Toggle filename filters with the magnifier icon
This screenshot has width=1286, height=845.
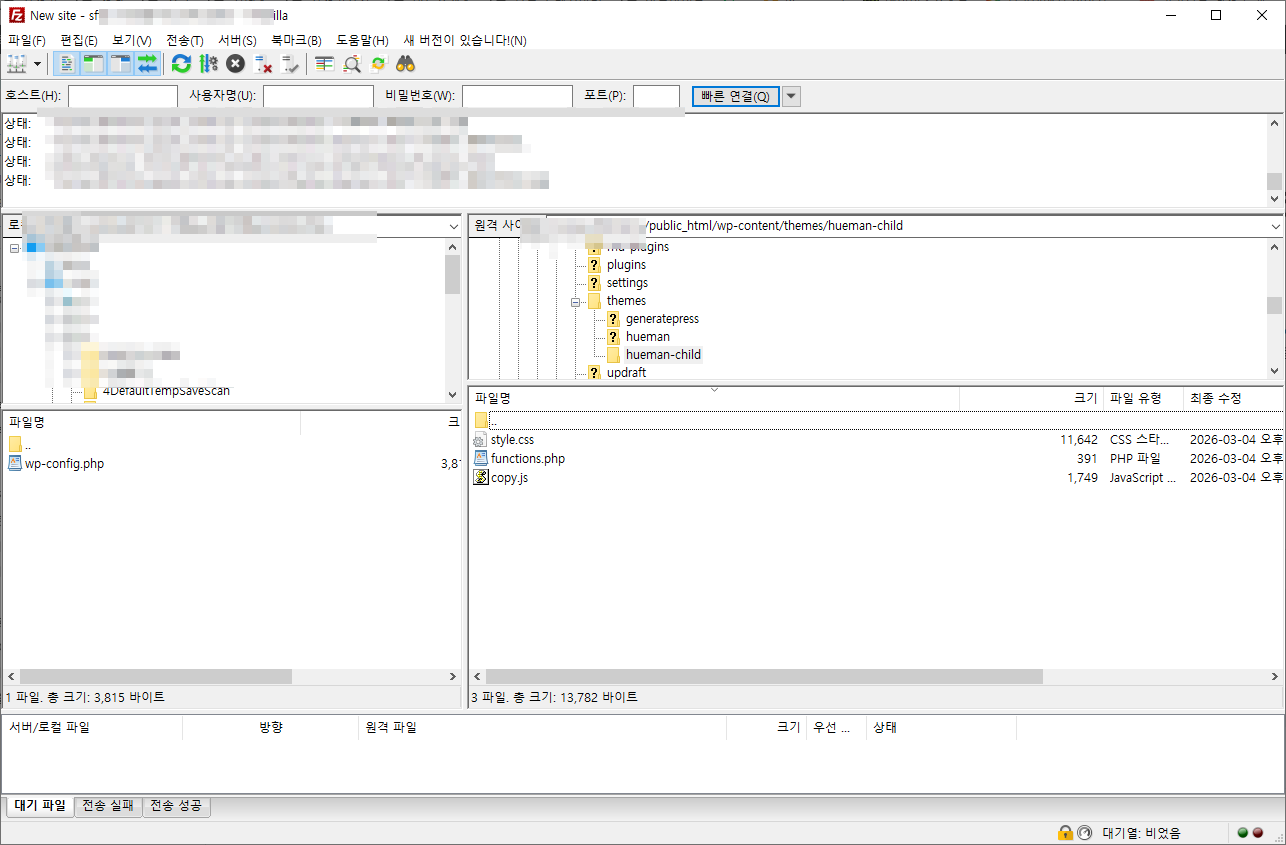click(x=351, y=64)
